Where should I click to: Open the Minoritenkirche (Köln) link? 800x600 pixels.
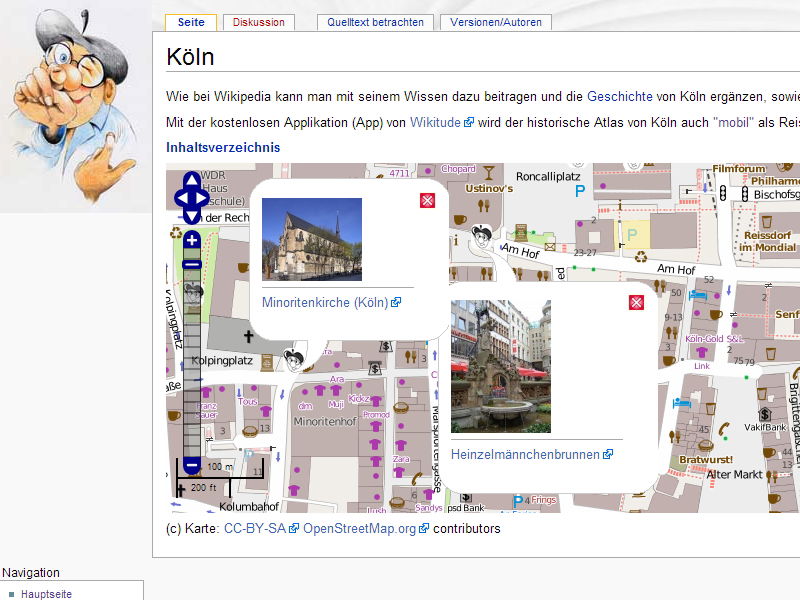332,303
